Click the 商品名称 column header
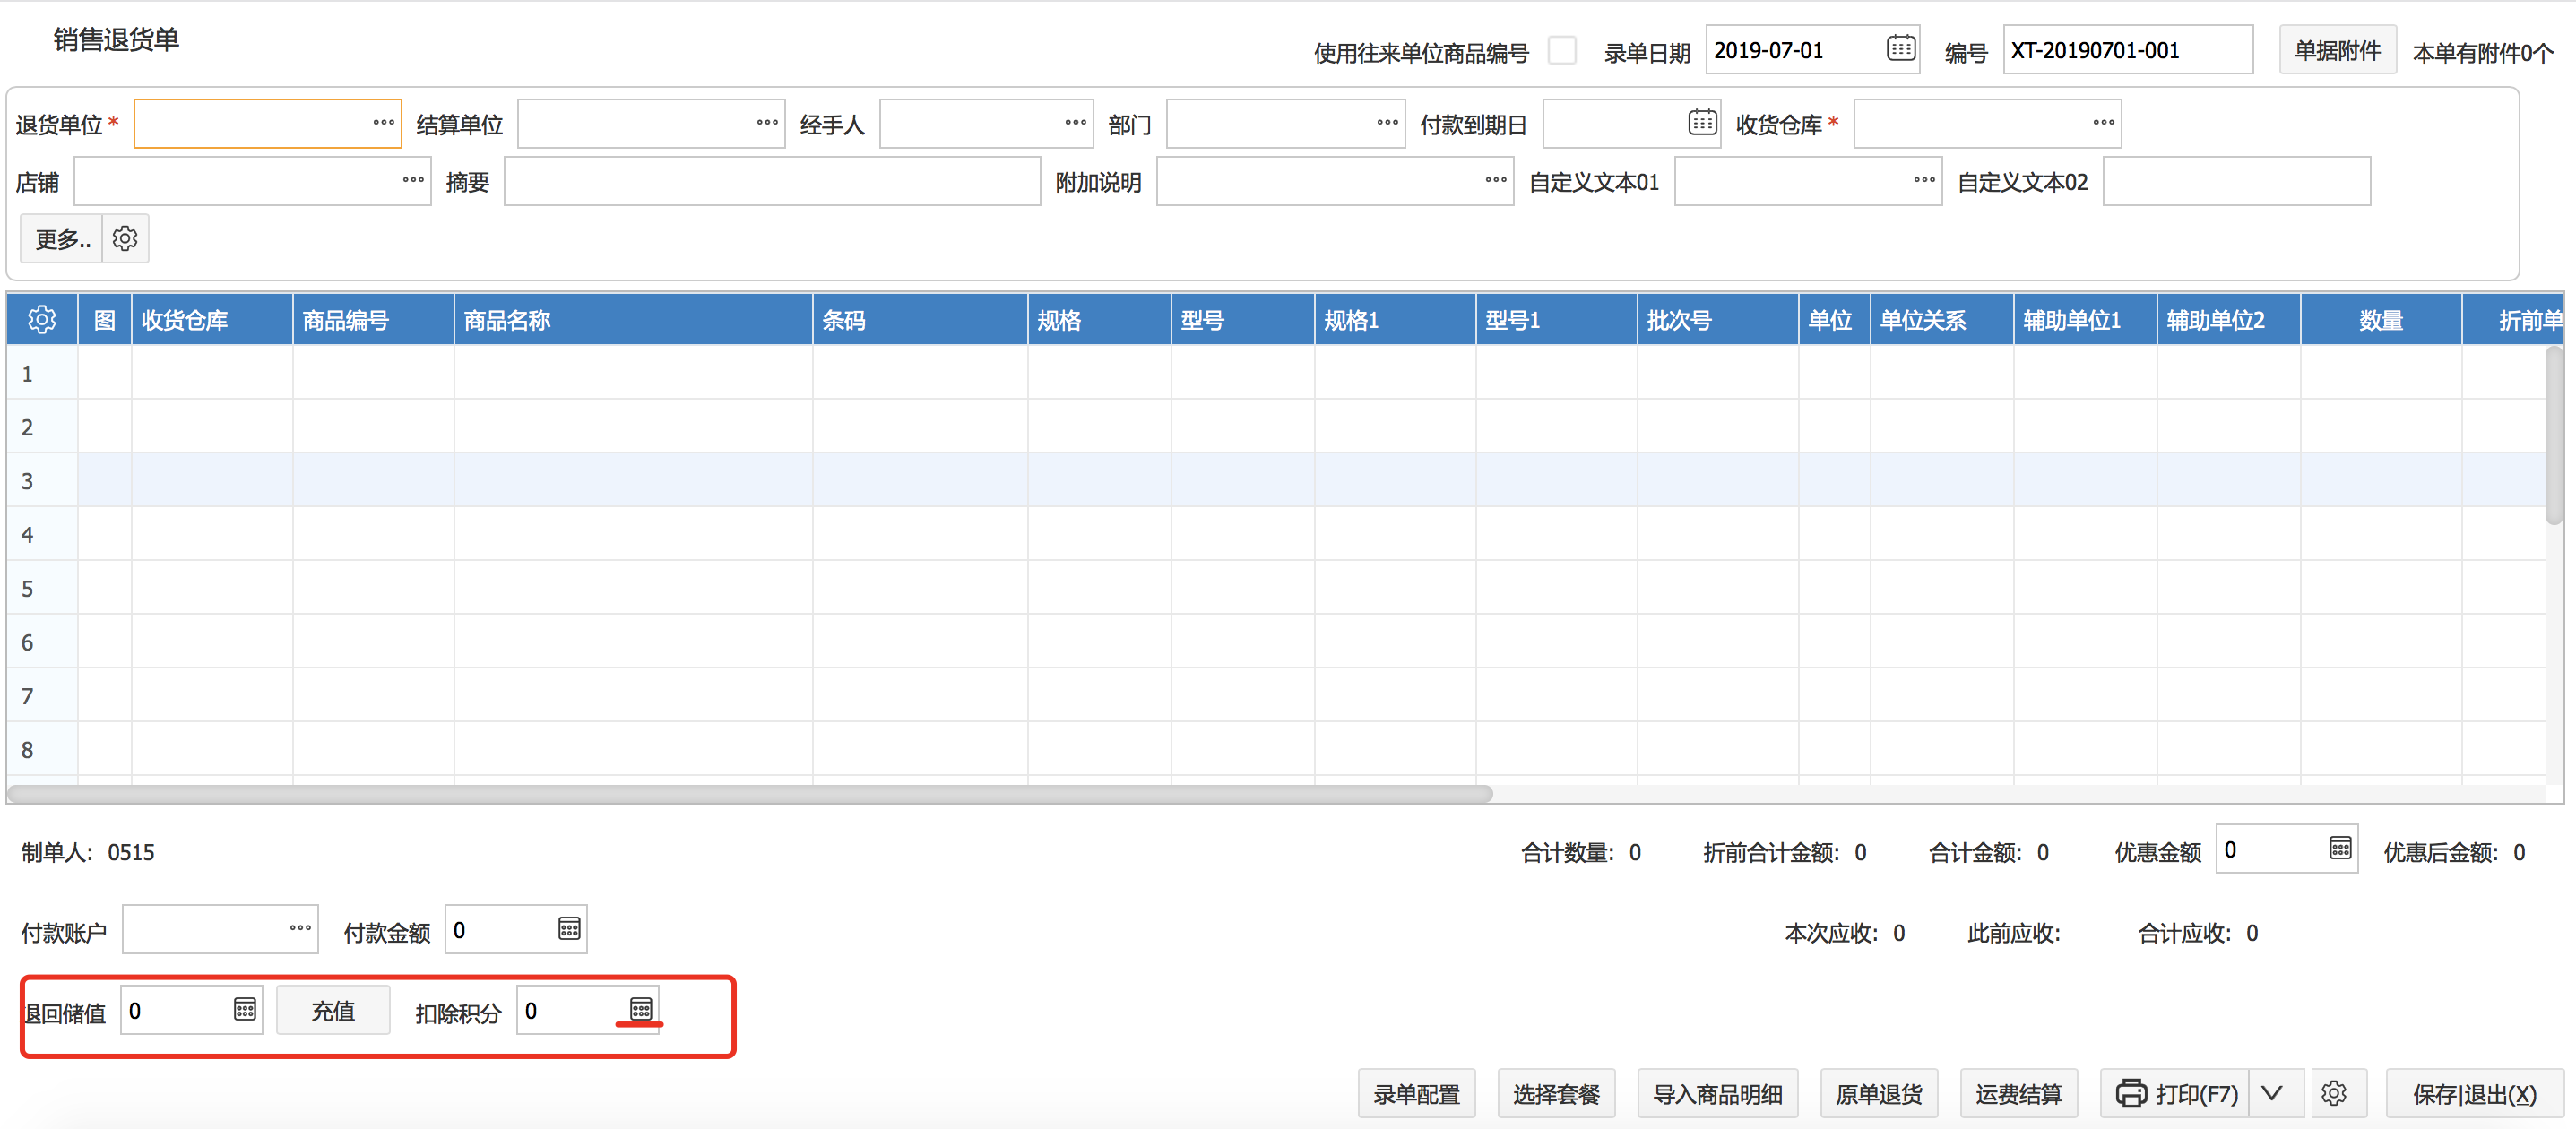Screen dimensions: 2576x1129 pos(634,320)
